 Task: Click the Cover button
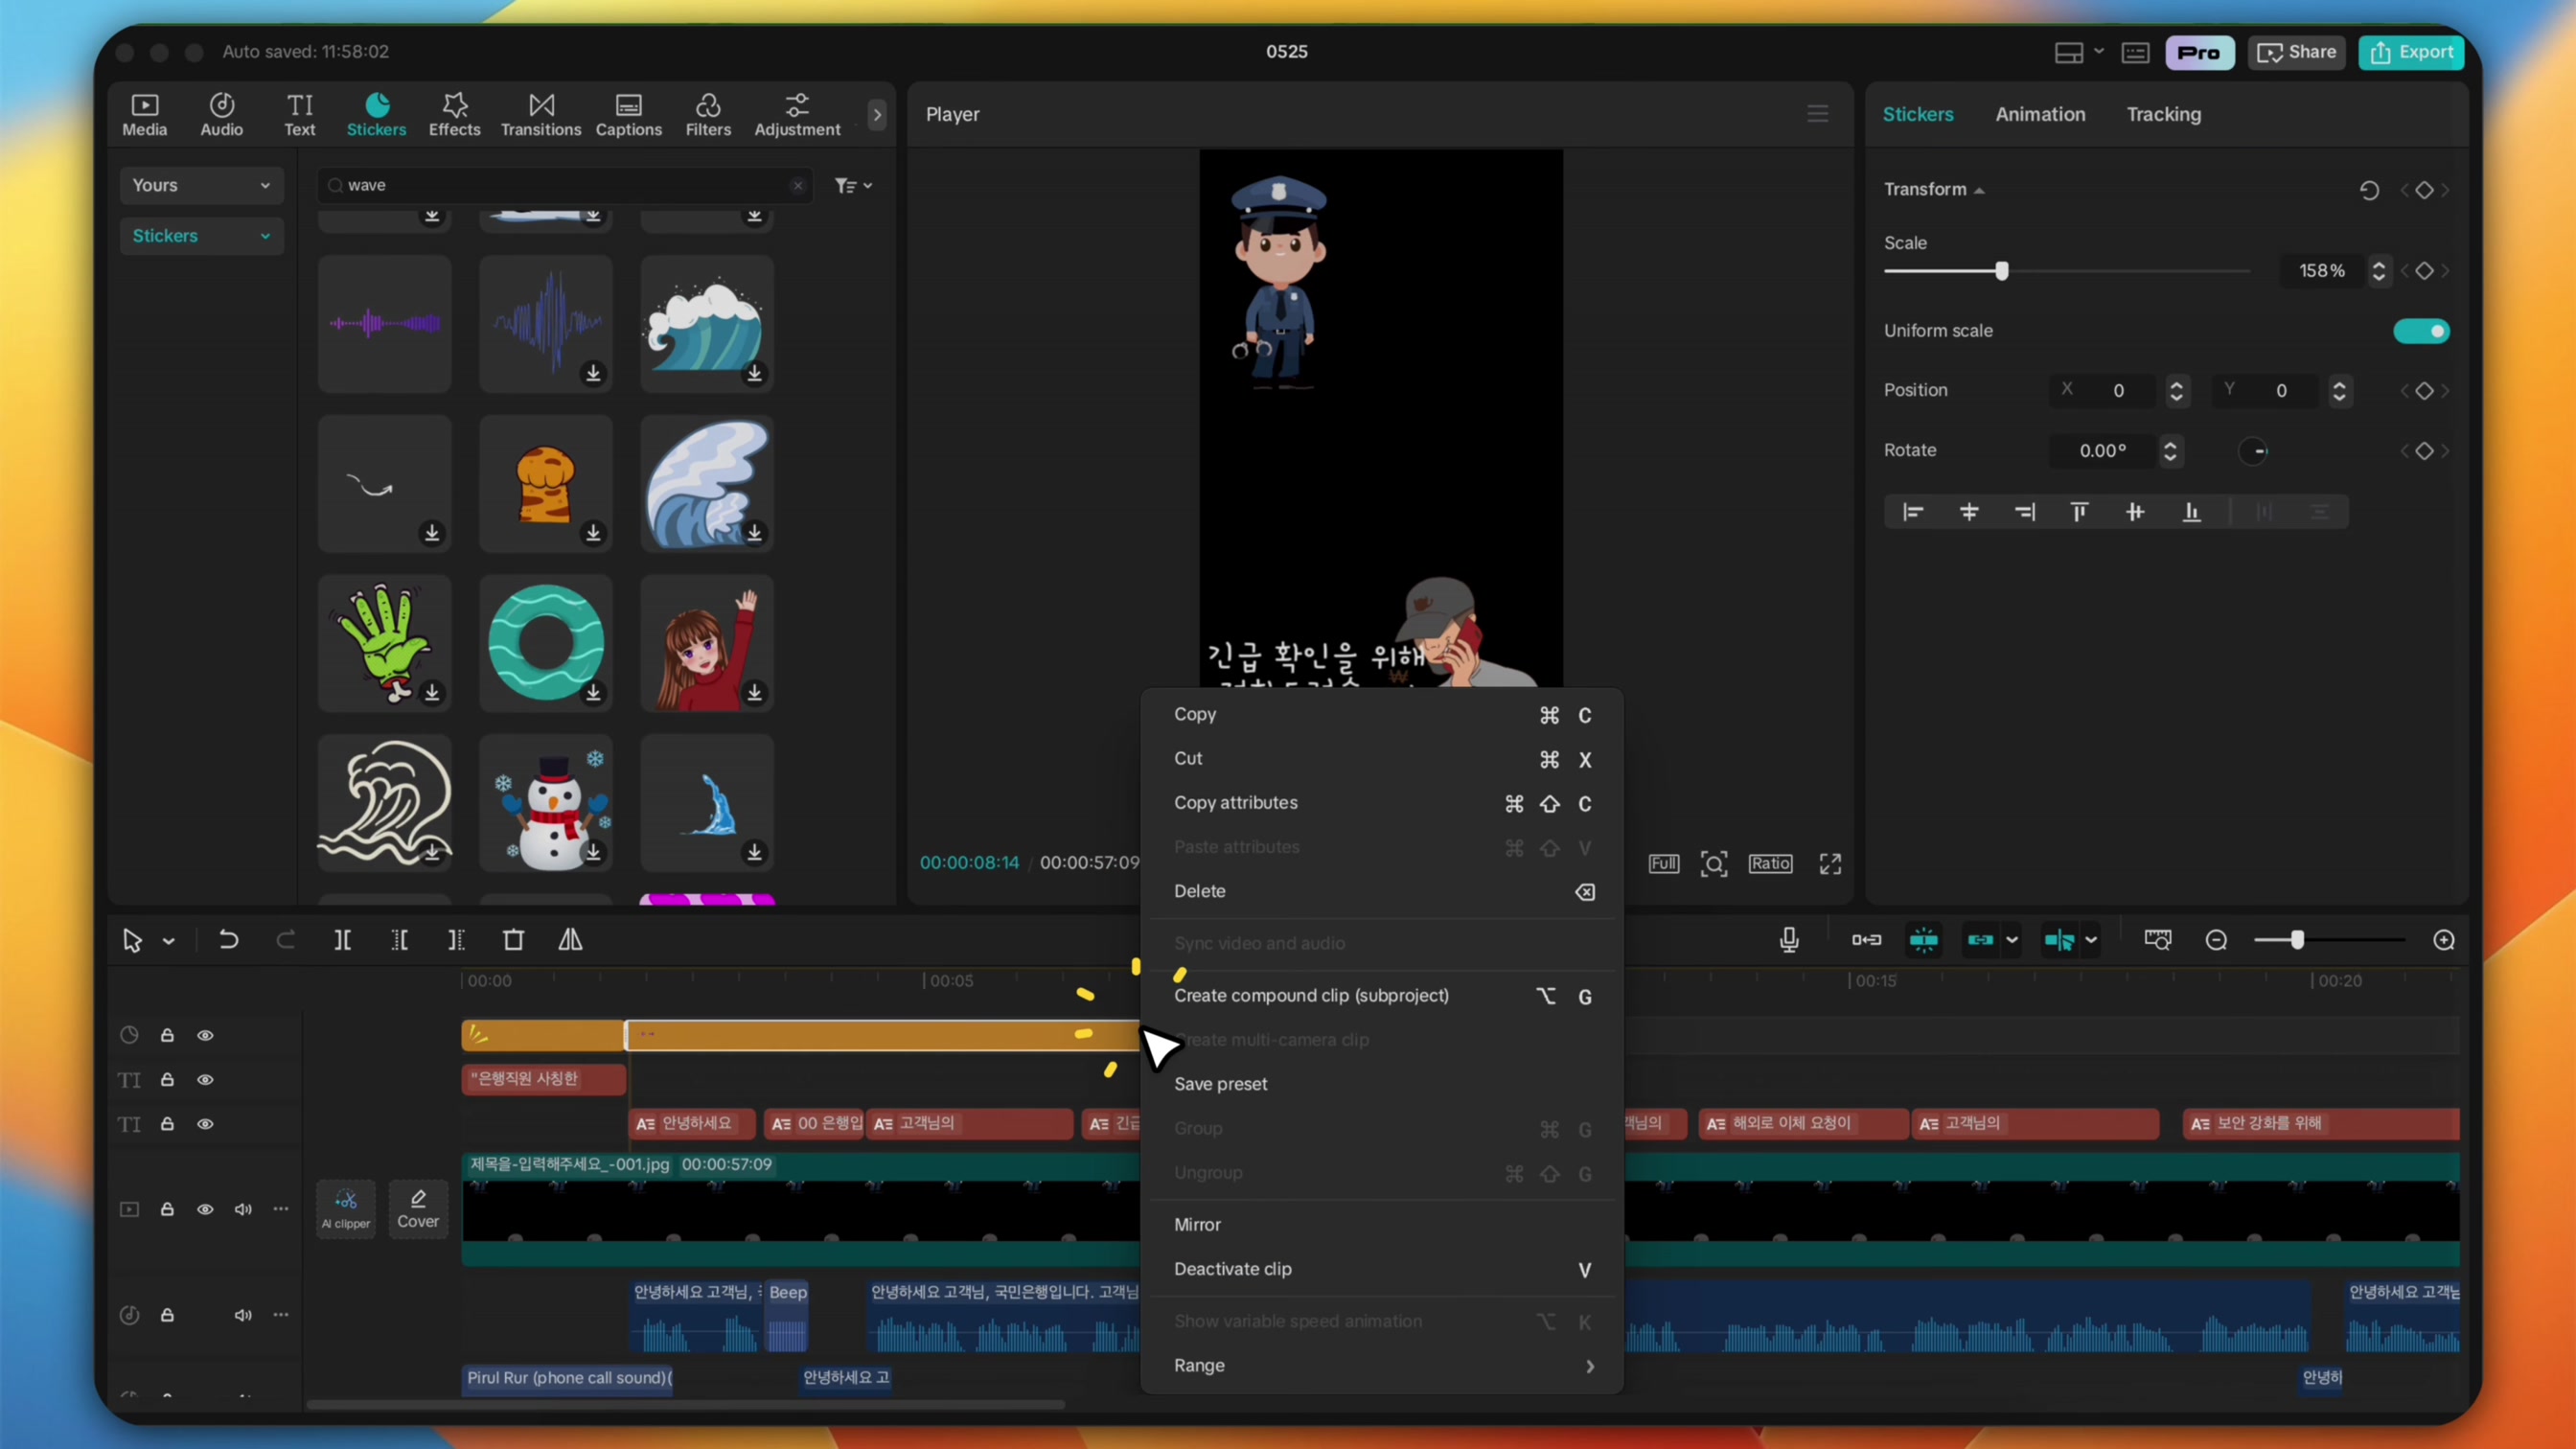418,1209
